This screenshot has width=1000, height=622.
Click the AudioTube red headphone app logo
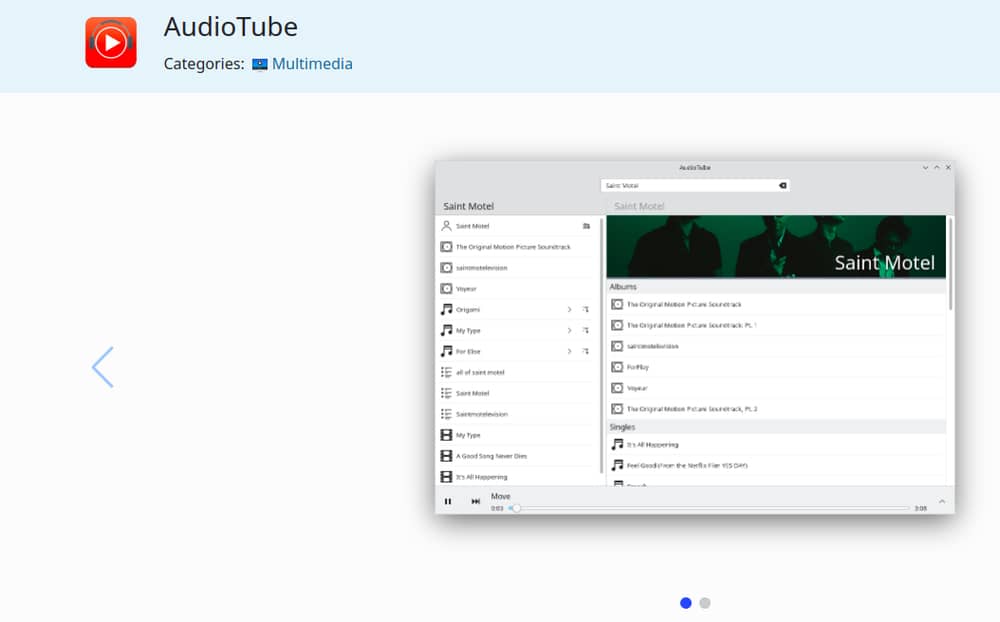111,43
